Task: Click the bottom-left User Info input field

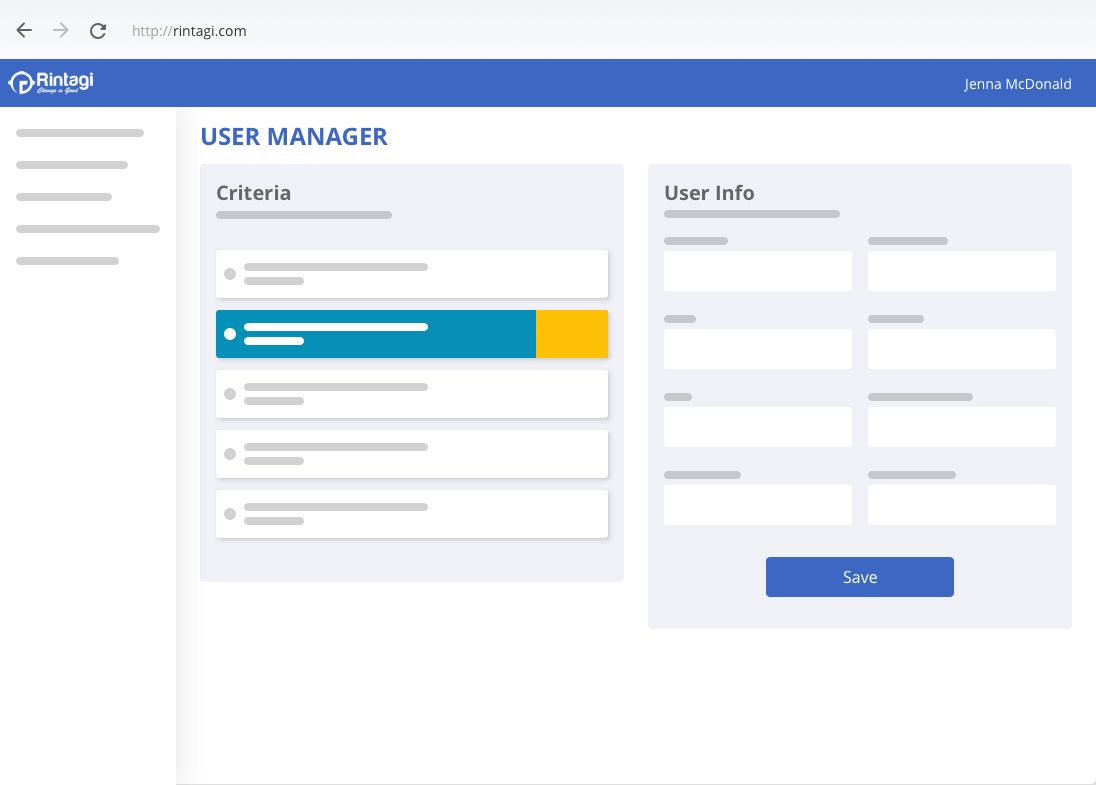Action: [x=757, y=505]
